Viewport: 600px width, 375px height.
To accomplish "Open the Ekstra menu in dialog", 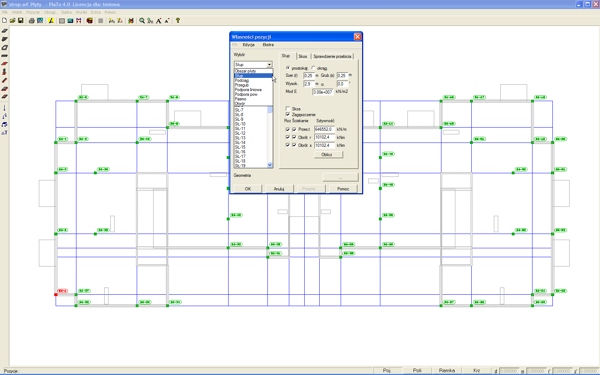I will click(268, 45).
